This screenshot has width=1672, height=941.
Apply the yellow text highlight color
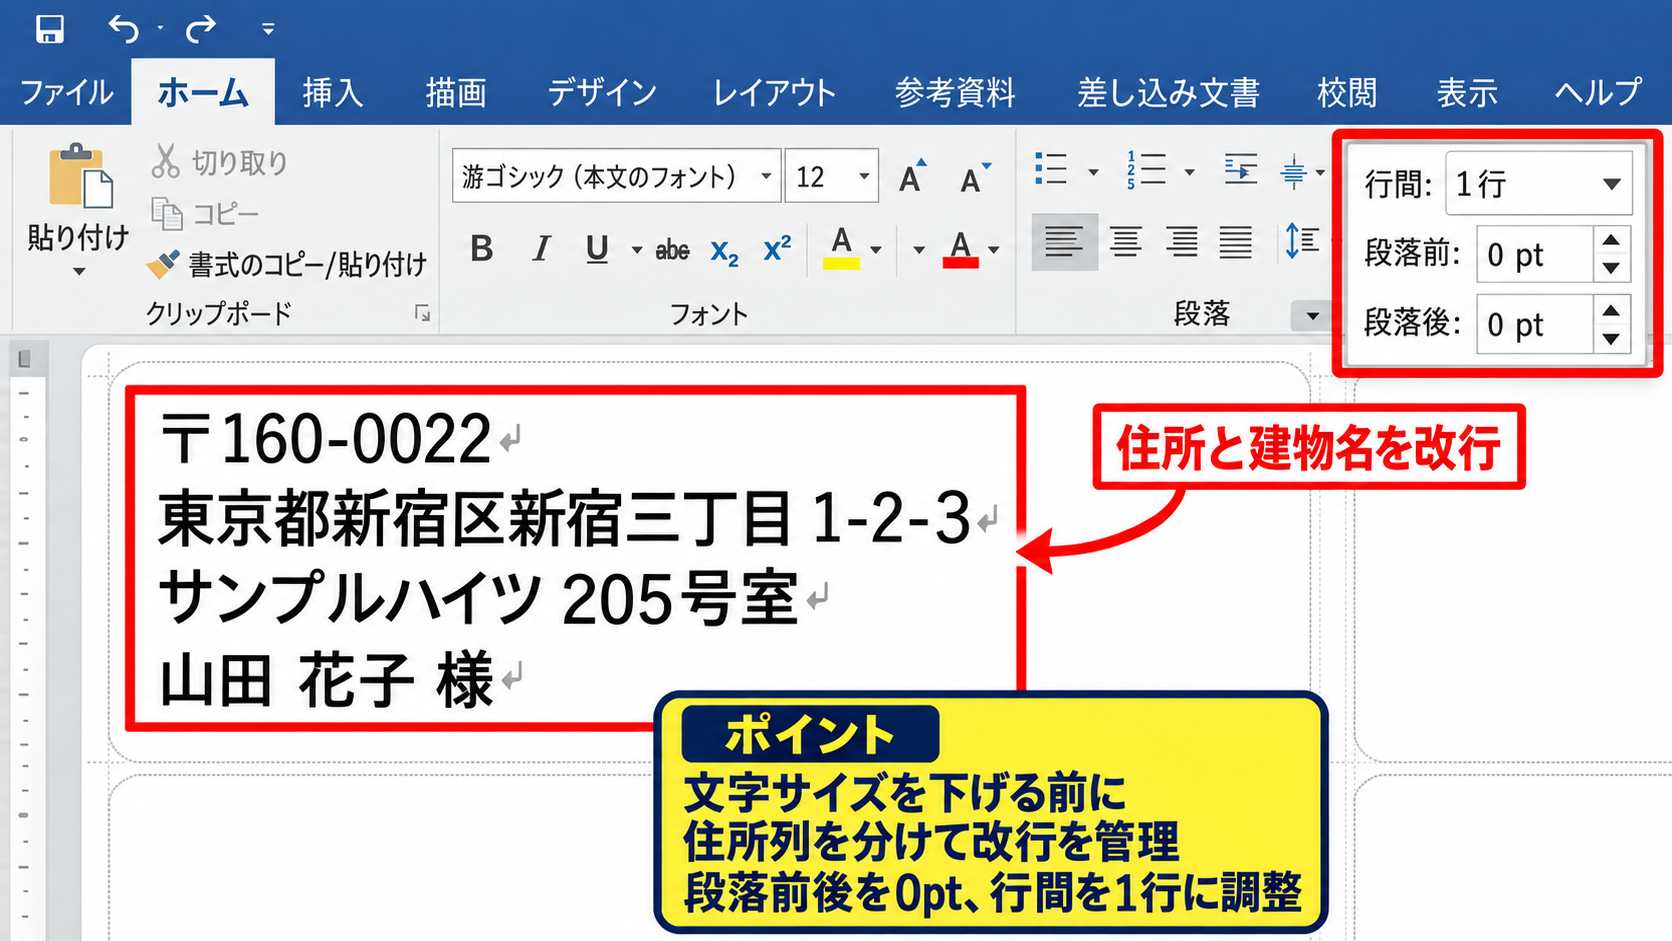click(x=841, y=247)
